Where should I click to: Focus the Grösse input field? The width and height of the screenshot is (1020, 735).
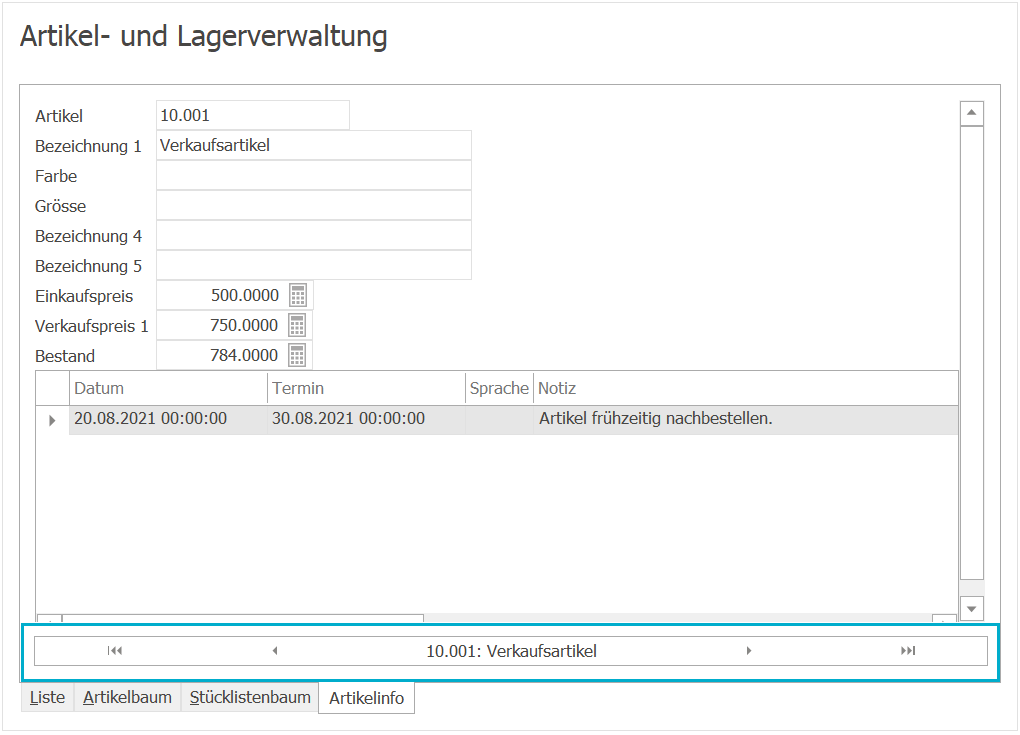(x=314, y=206)
